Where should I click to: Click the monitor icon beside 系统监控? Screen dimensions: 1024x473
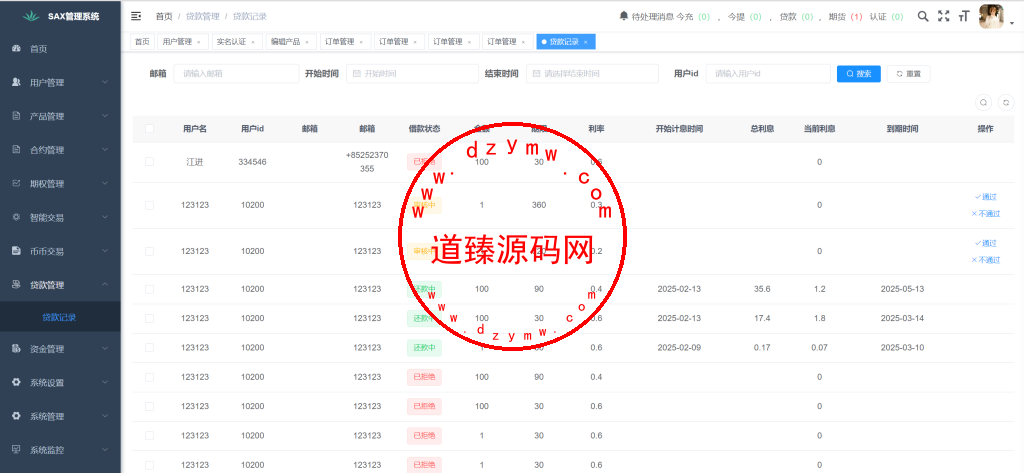pos(16,449)
